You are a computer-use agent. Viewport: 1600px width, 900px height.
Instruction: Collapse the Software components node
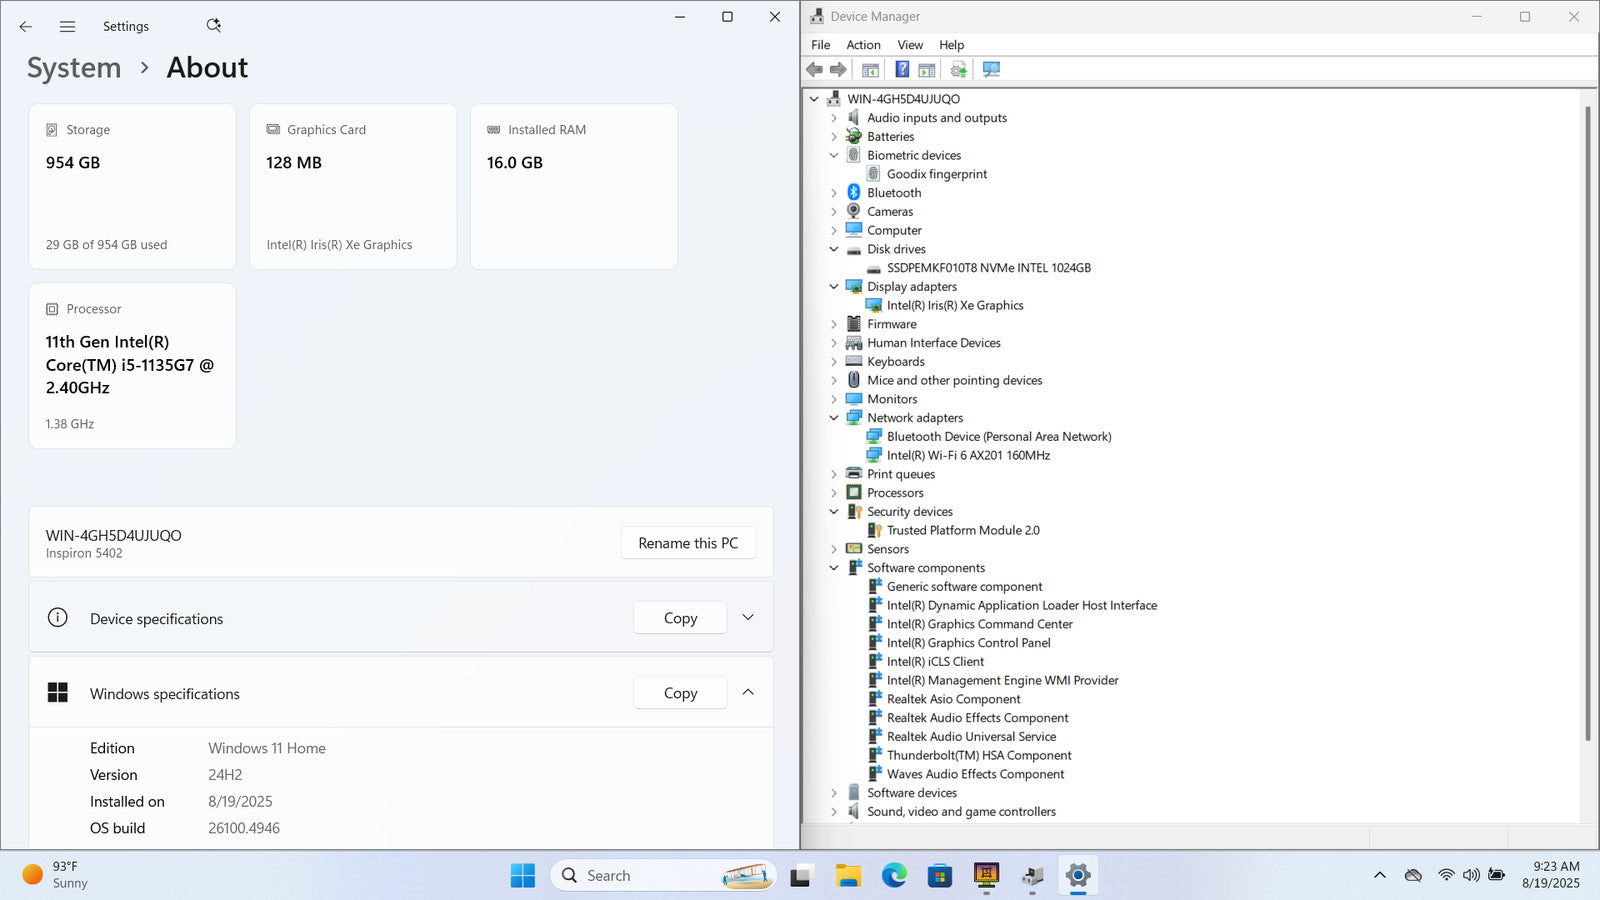(834, 568)
